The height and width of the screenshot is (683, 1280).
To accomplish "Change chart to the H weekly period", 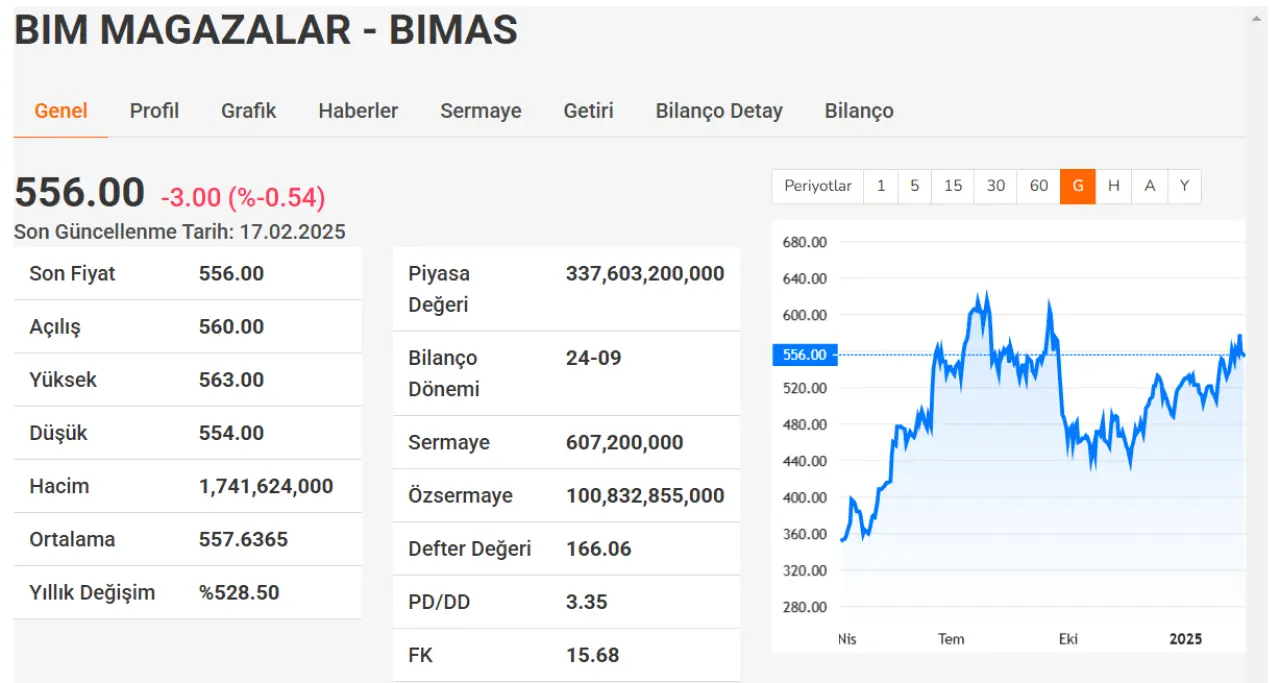I will click(x=1113, y=186).
